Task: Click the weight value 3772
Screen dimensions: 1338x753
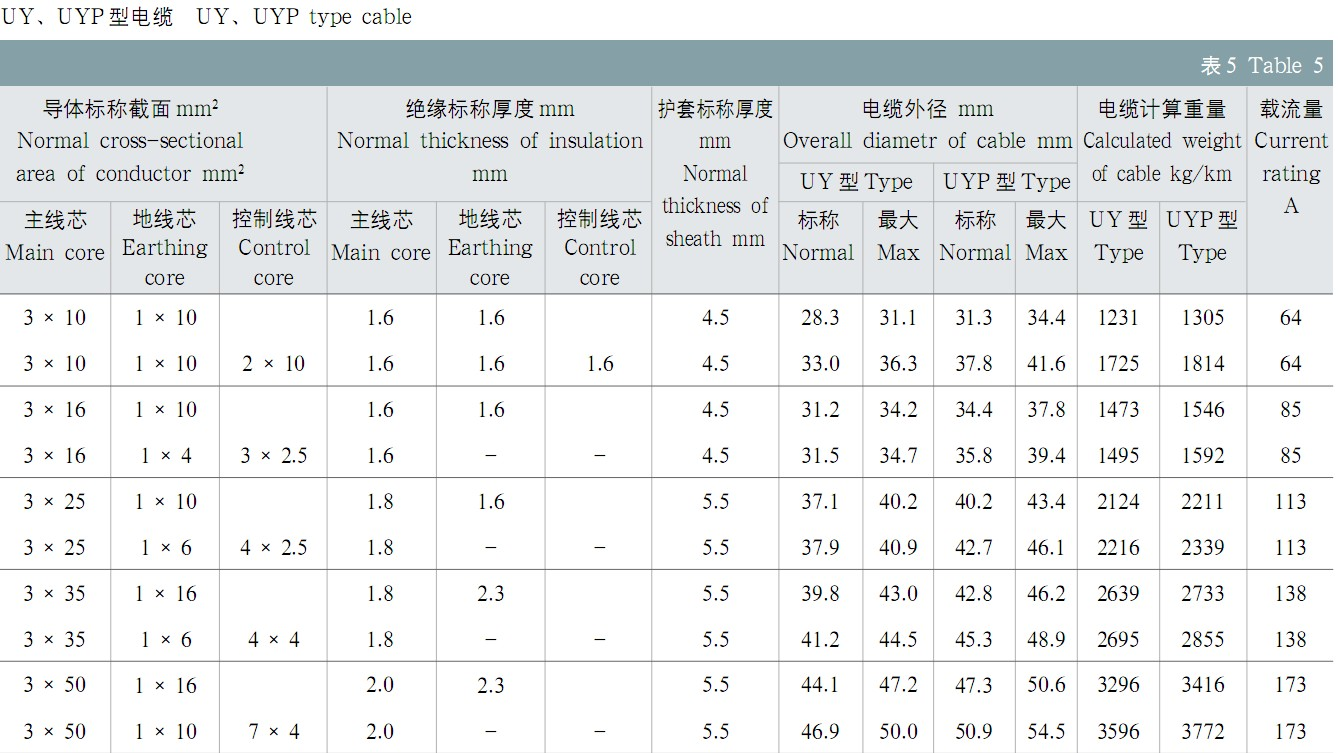Action: [1202, 732]
